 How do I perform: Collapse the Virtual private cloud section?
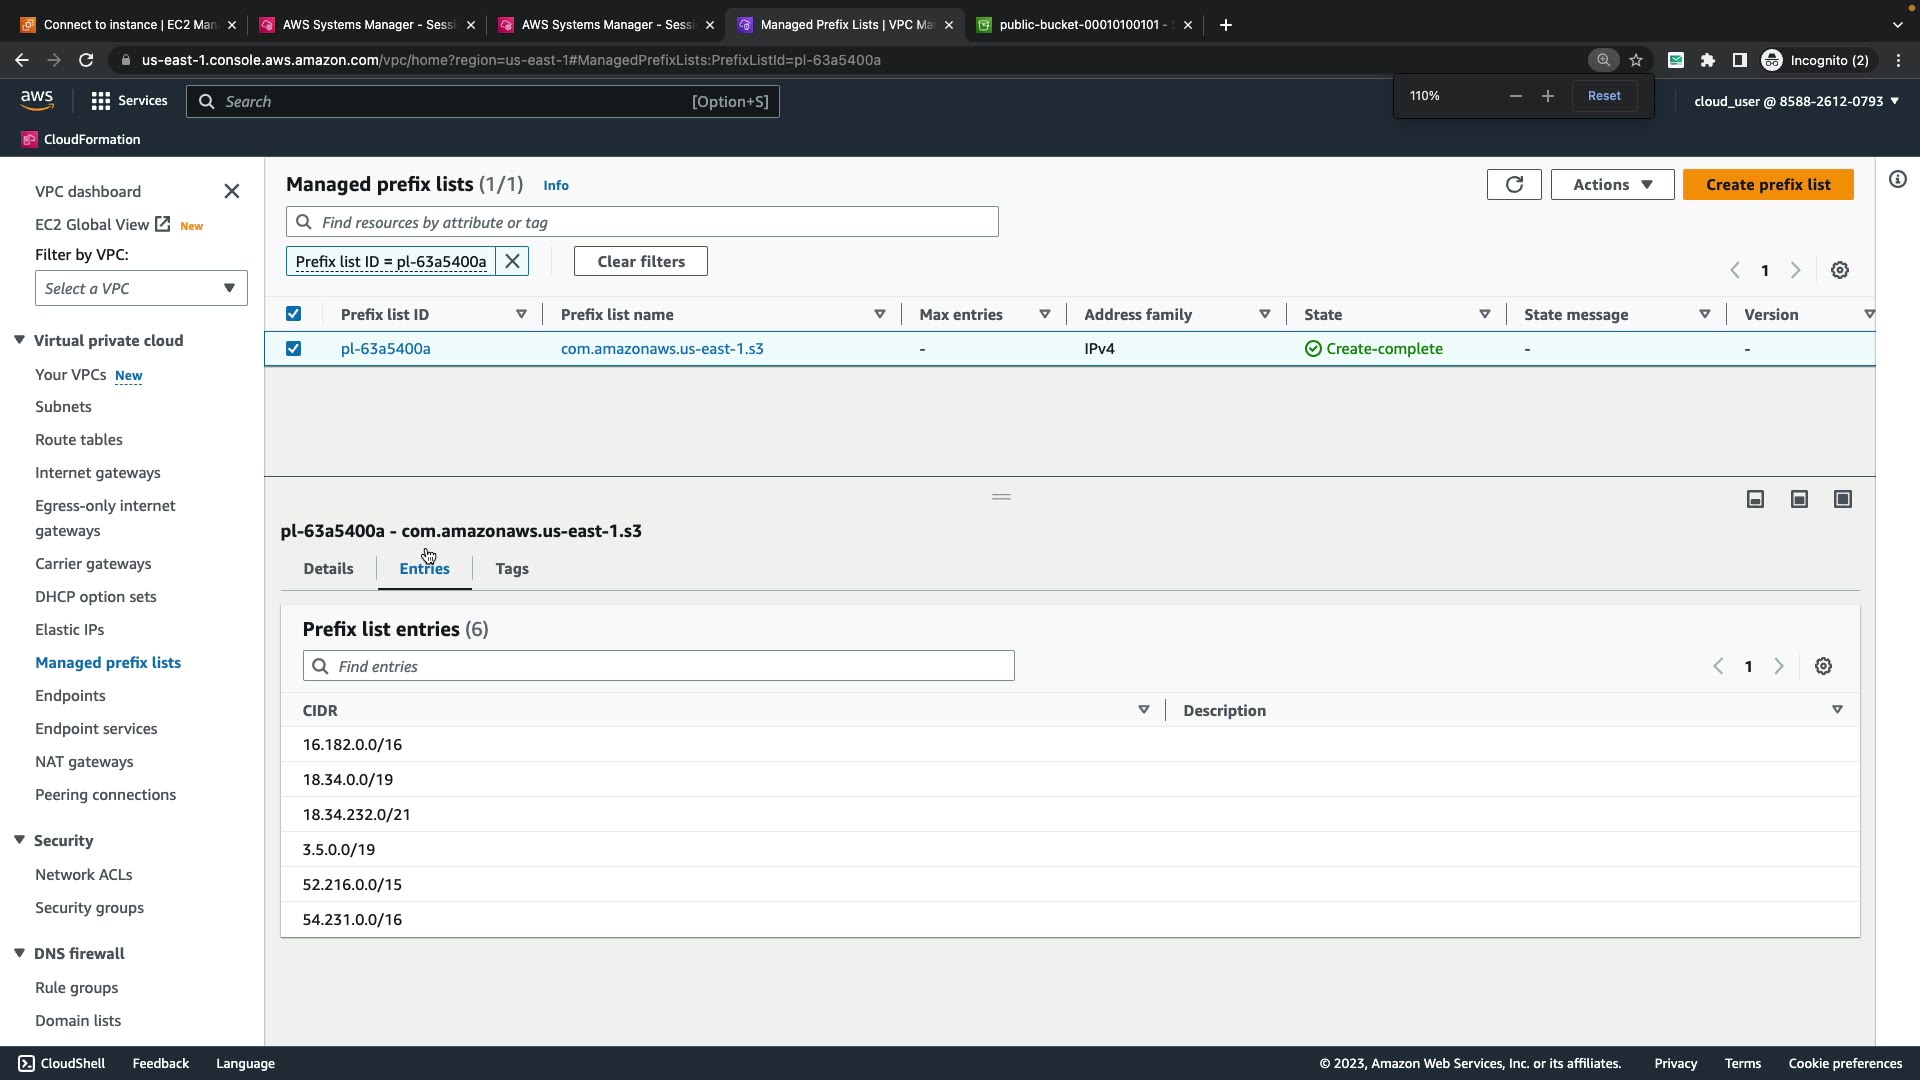[19, 341]
